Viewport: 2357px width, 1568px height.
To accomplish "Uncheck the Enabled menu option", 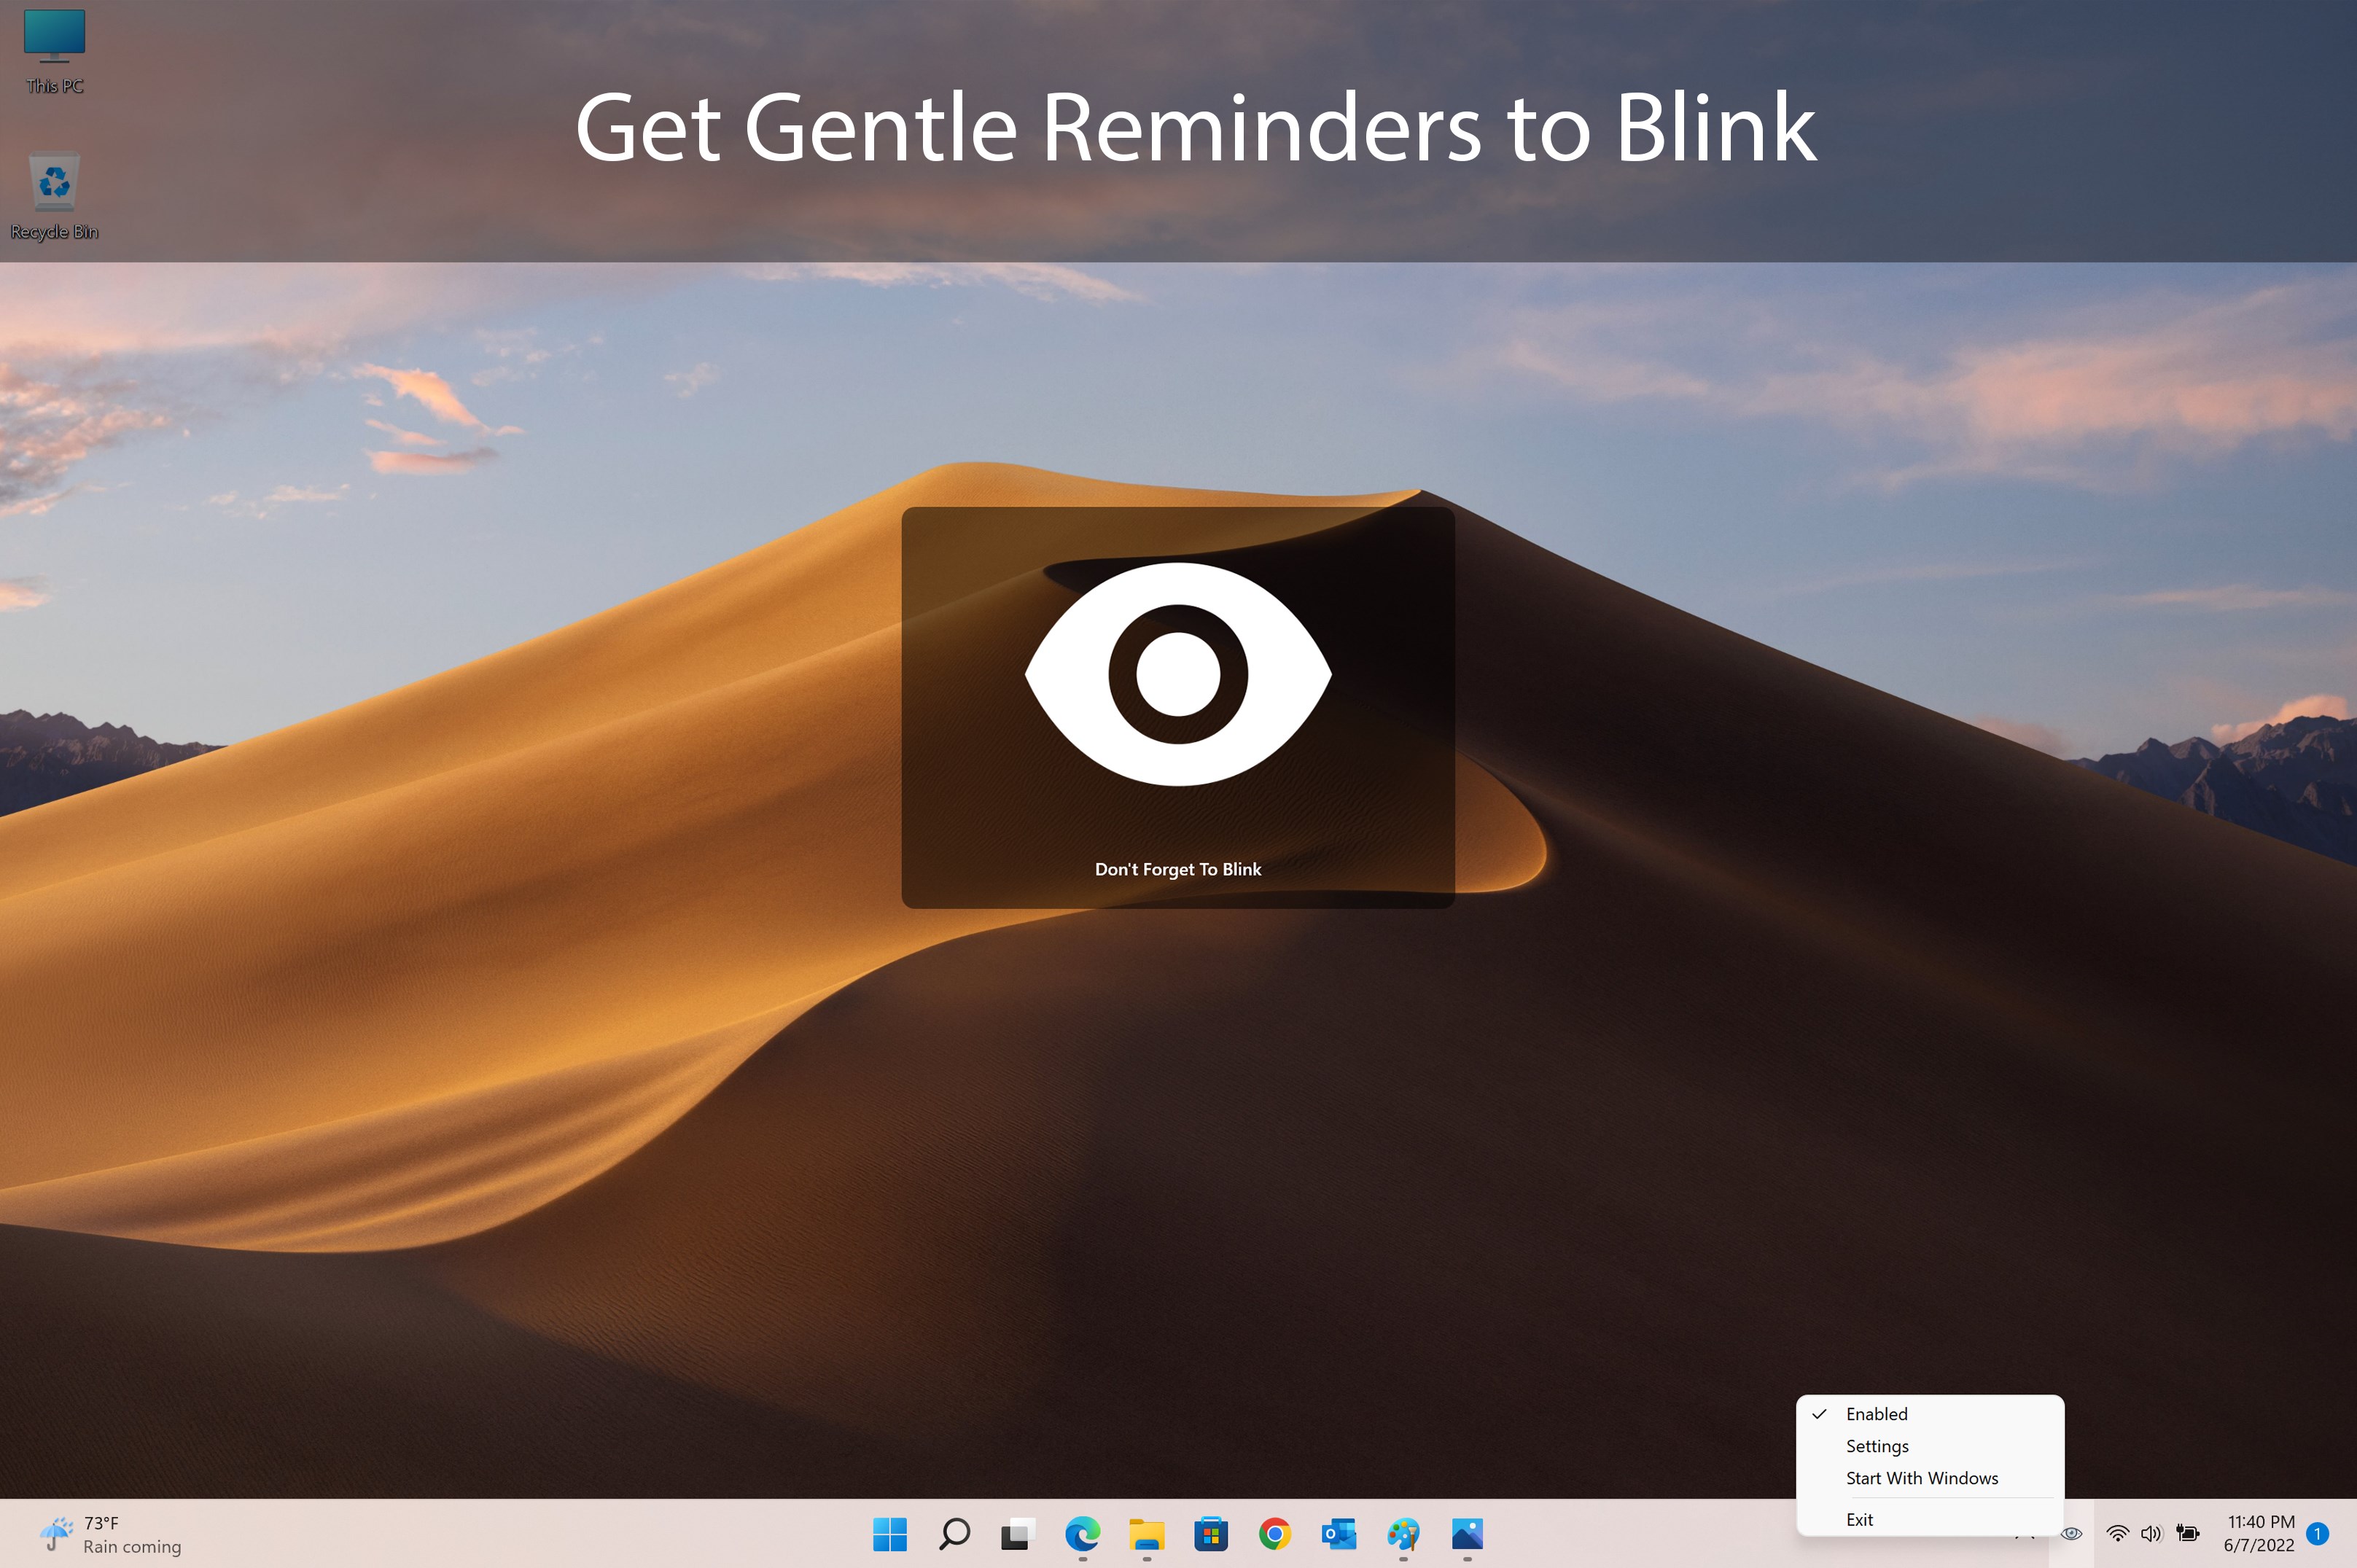I will [1876, 1414].
